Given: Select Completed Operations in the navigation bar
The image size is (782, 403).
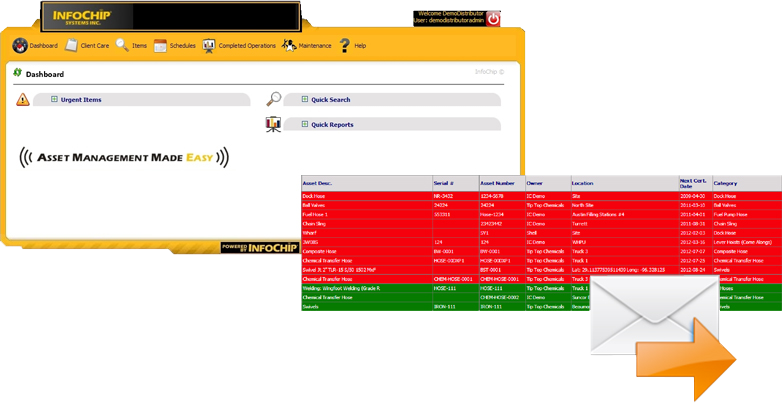Looking at the screenshot, I should pyautogui.click(x=239, y=45).
